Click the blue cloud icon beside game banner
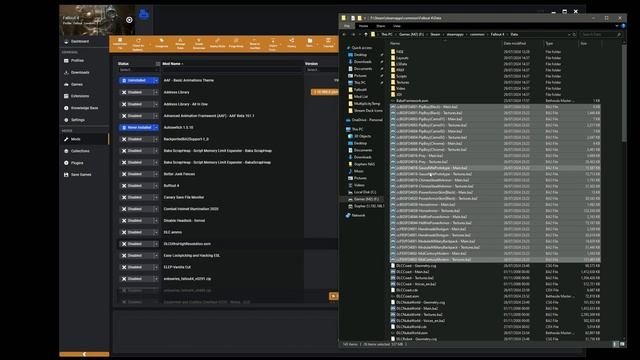The image size is (640, 360). coord(144,15)
